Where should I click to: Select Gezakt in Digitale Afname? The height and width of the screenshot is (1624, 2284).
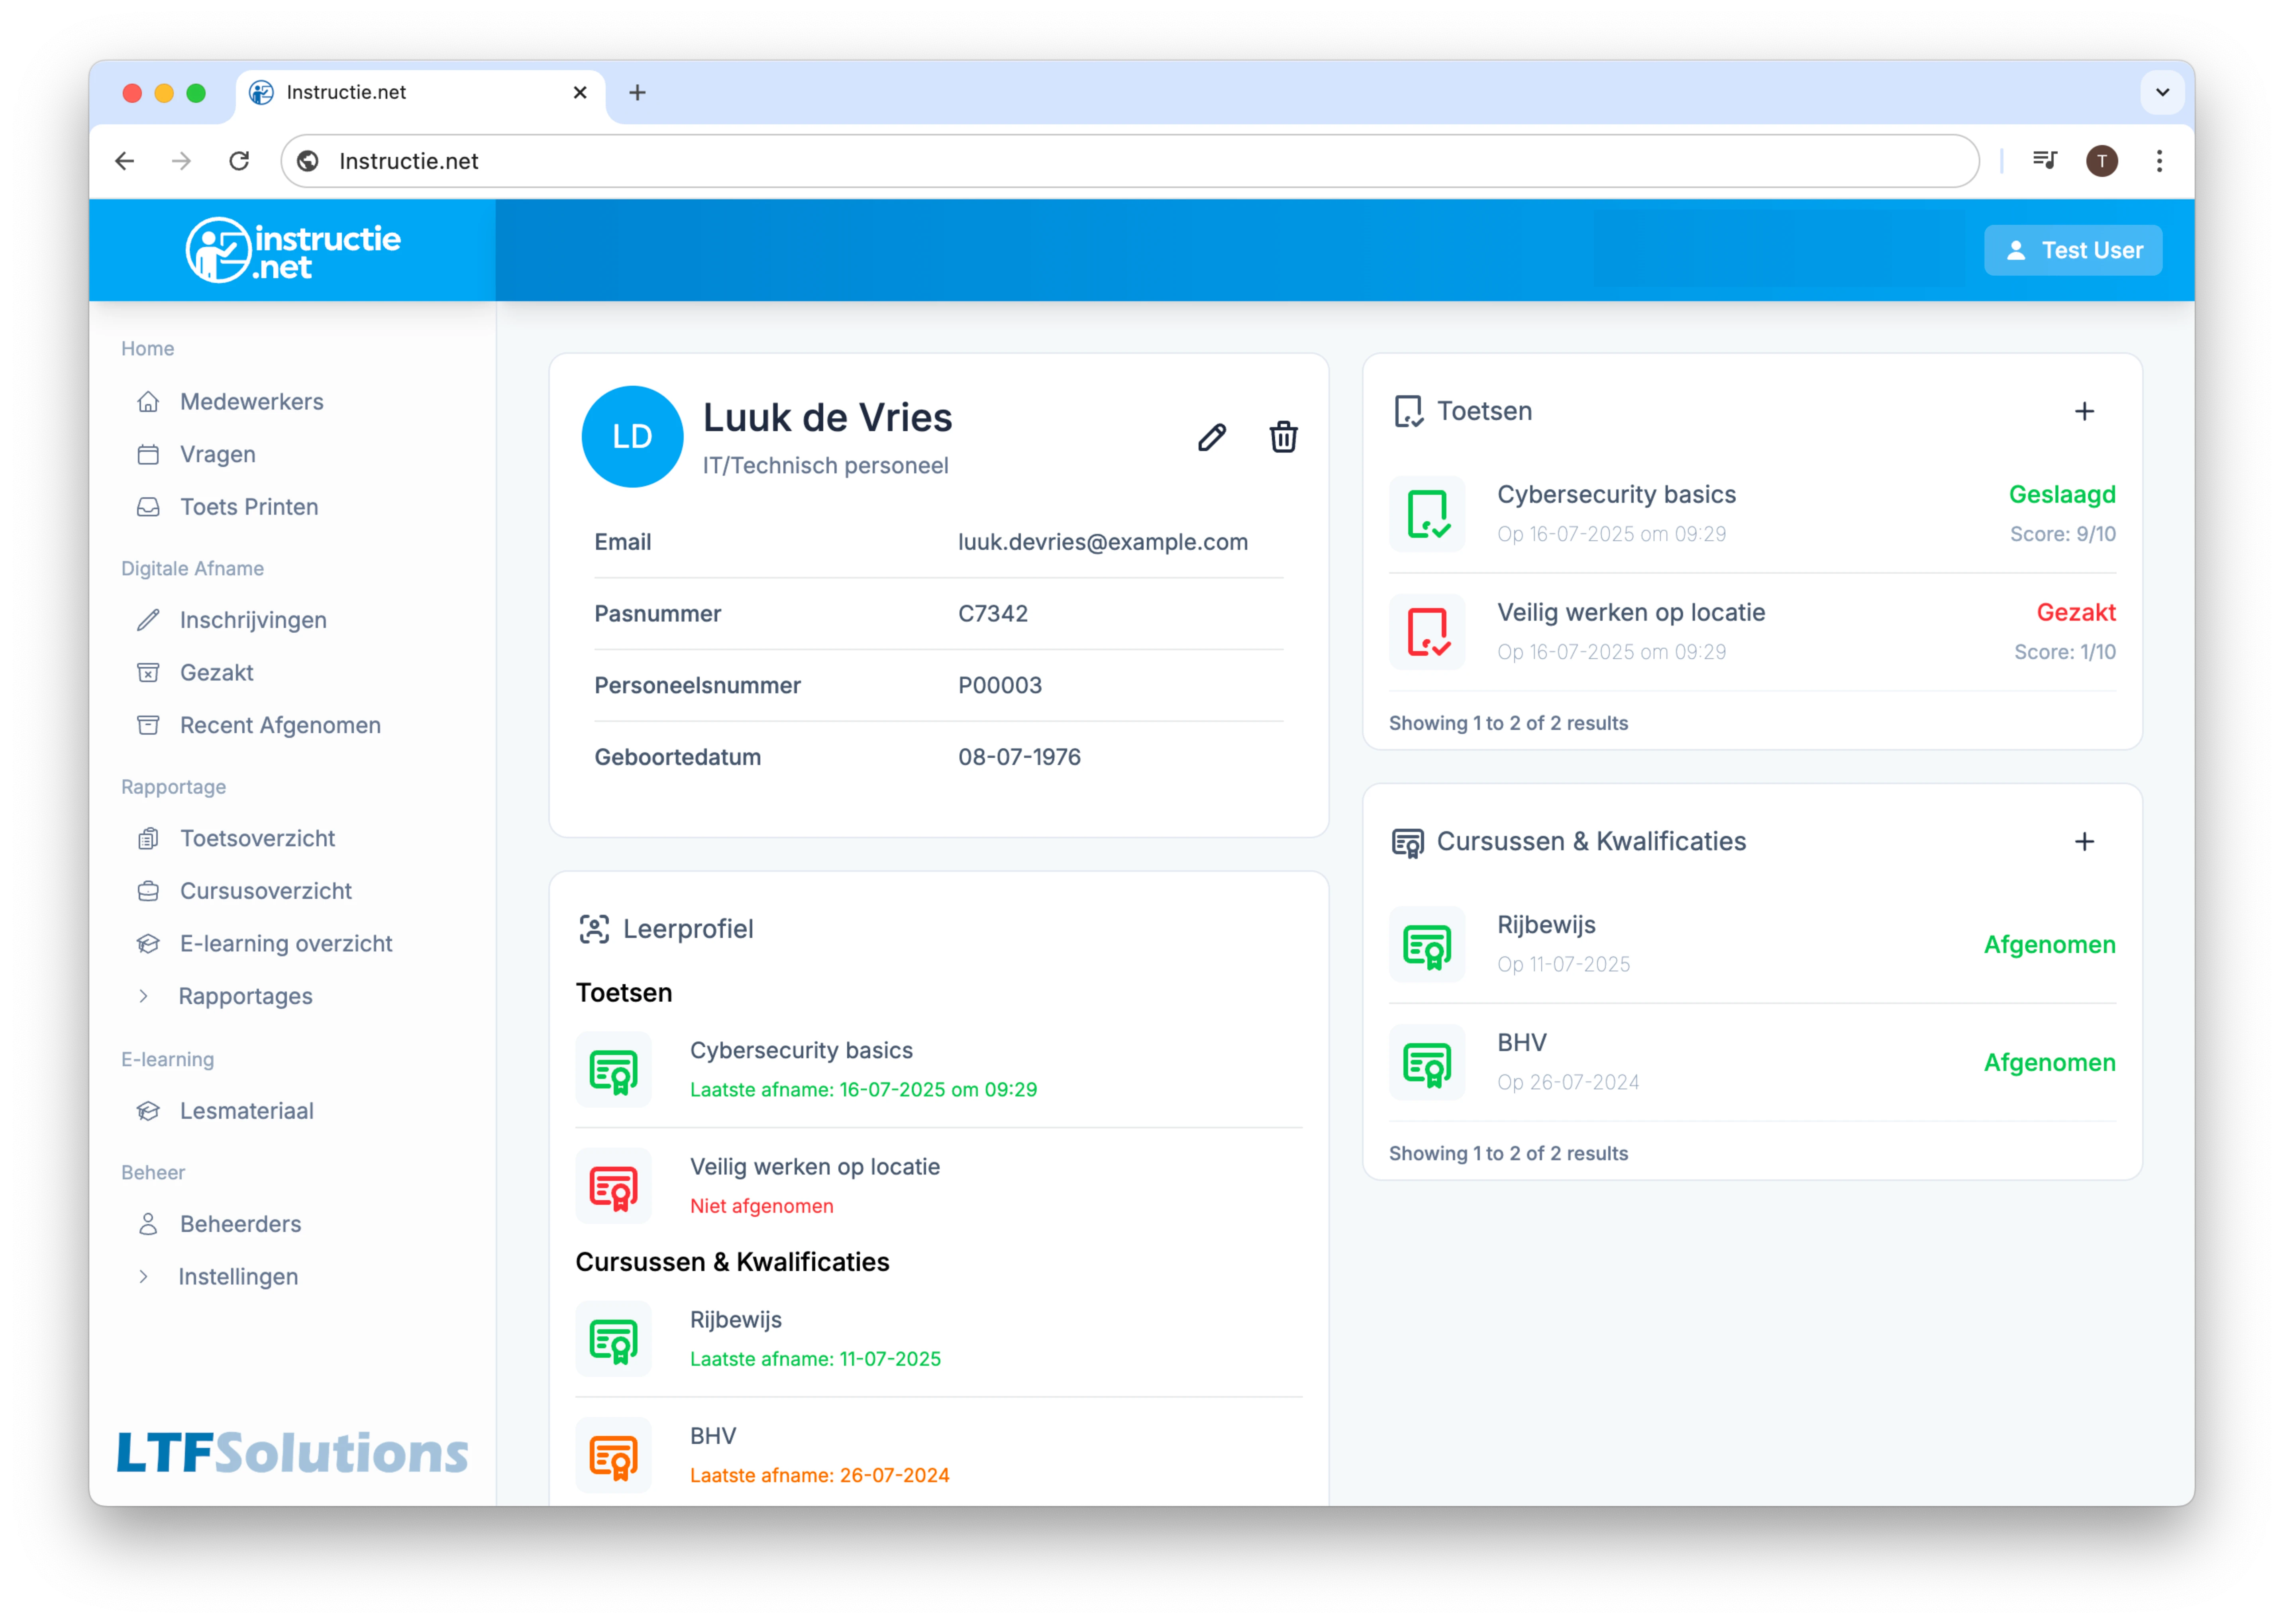tap(217, 672)
